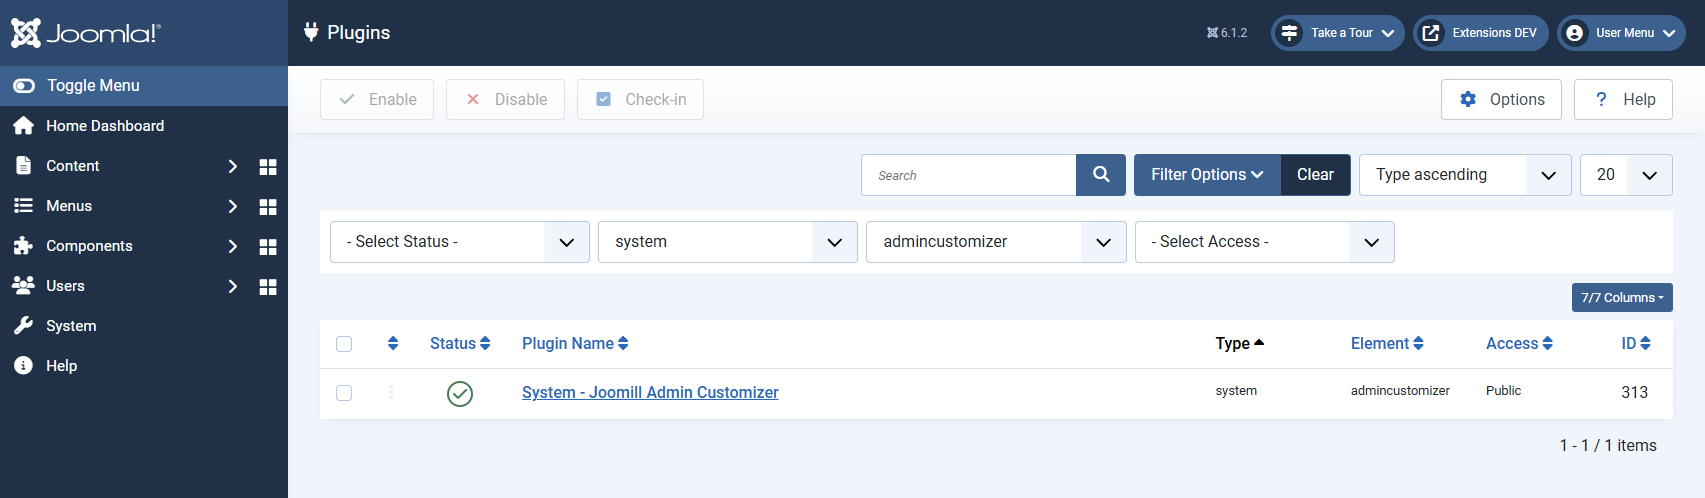Open the Select Status filter
The image size is (1705, 498).
click(x=460, y=242)
